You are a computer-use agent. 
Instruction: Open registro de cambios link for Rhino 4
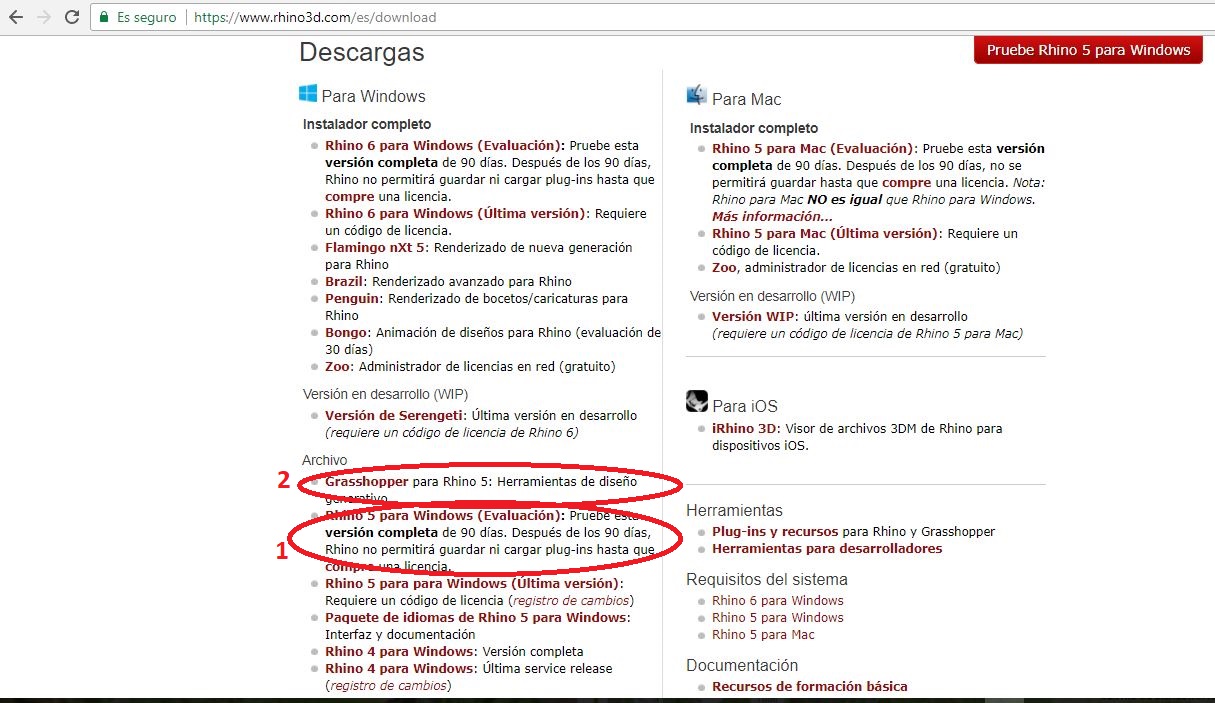(x=388, y=685)
